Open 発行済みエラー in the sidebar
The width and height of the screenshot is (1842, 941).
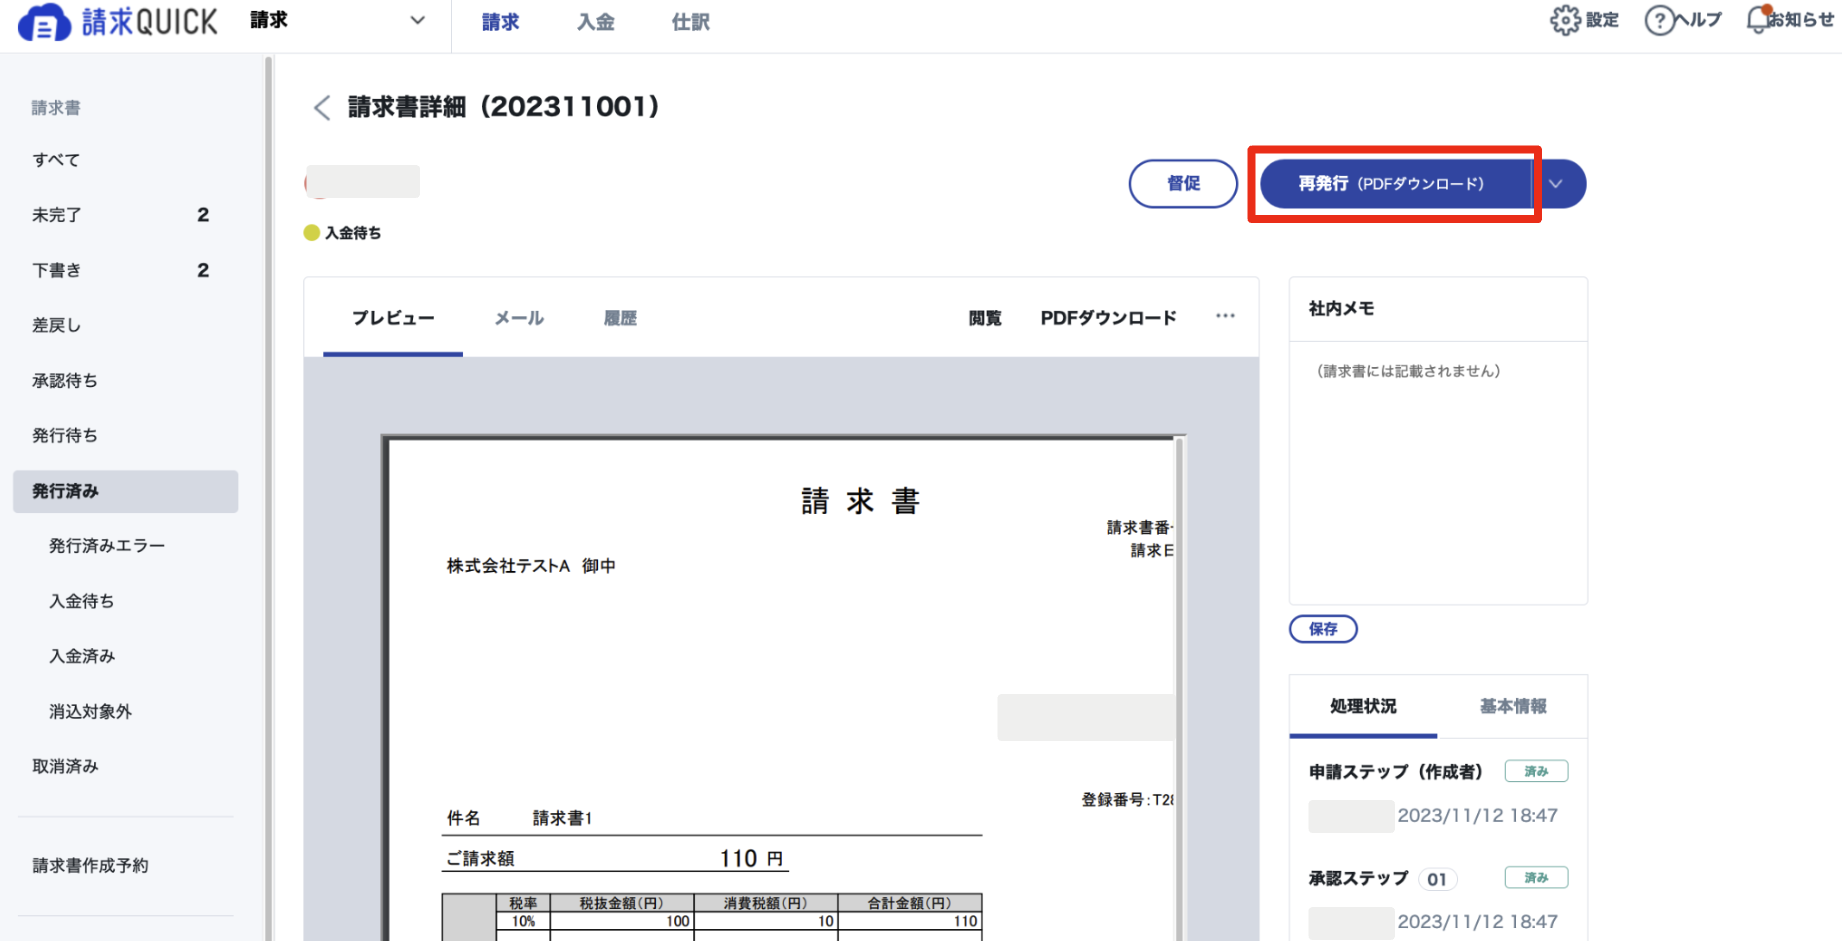107,546
